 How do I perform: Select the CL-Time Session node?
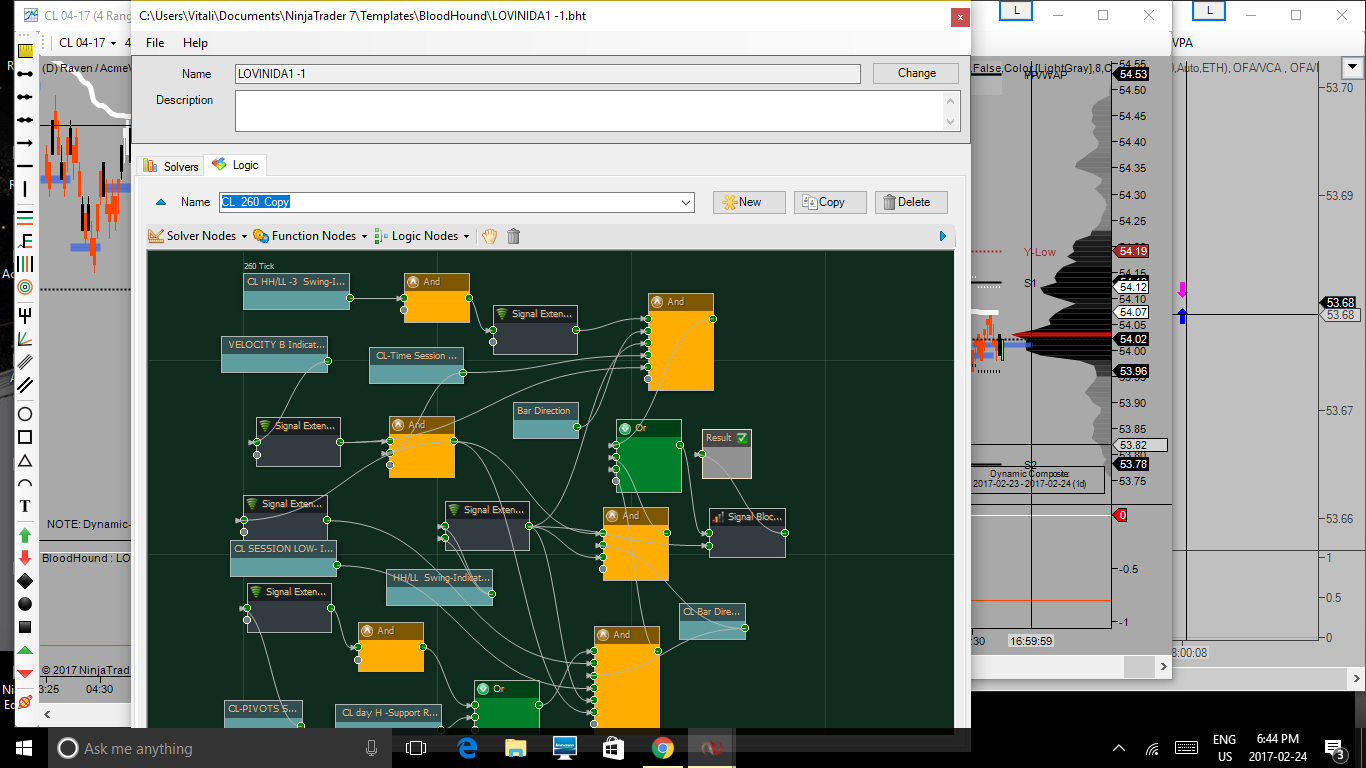point(416,365)
